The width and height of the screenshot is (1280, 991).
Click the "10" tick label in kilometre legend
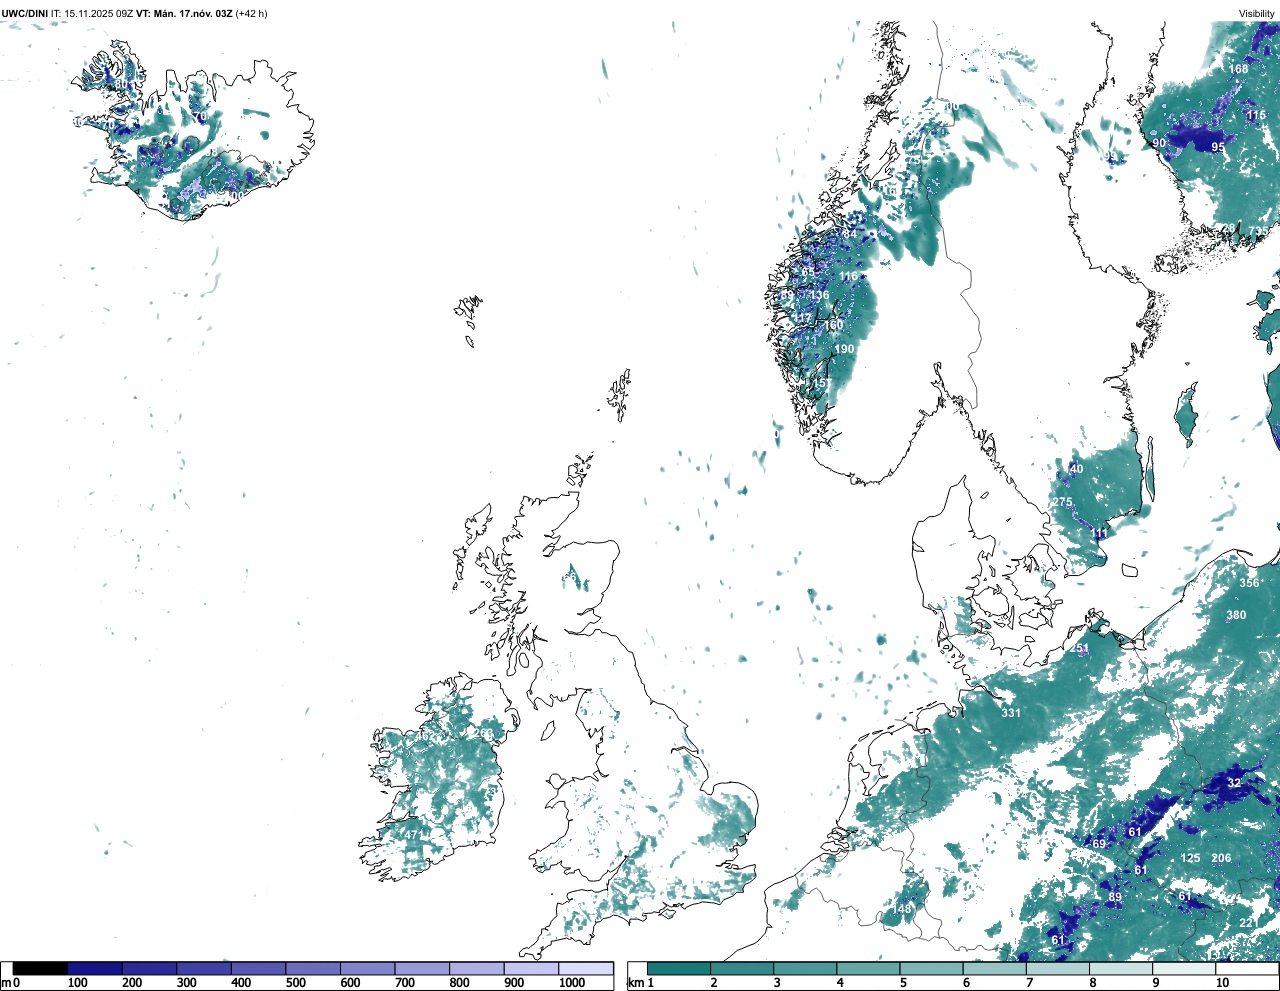[1222, 983]
